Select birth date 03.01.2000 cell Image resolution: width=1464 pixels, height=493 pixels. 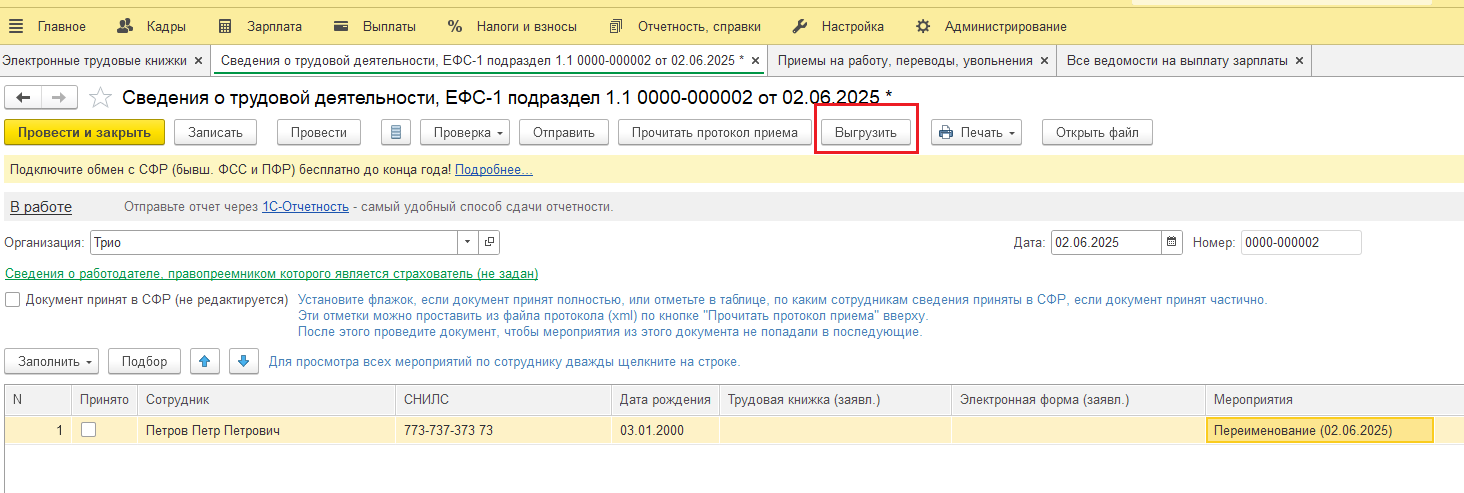pyautogui.click(x=665, y=431)
